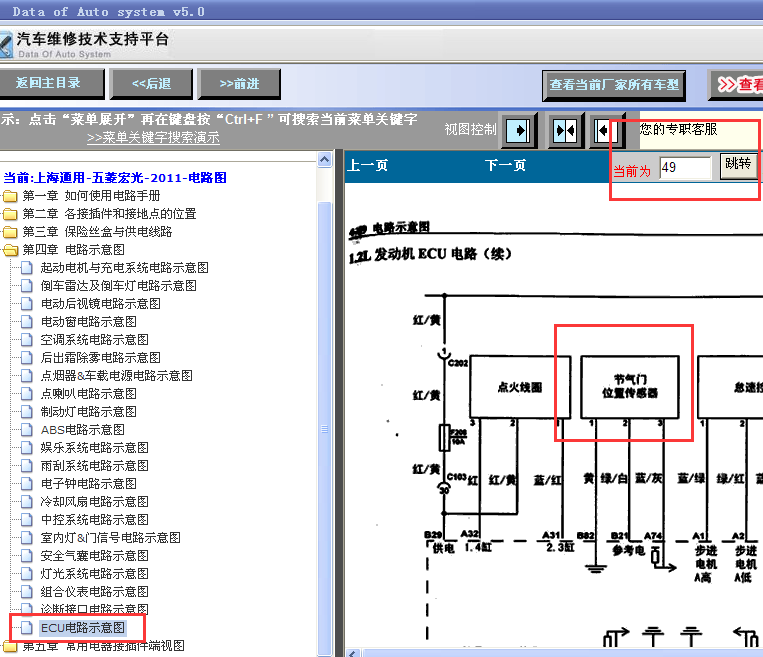Click the center-split view control icon
This screenshot has height=657, width=763.
[x=565, y=131]
